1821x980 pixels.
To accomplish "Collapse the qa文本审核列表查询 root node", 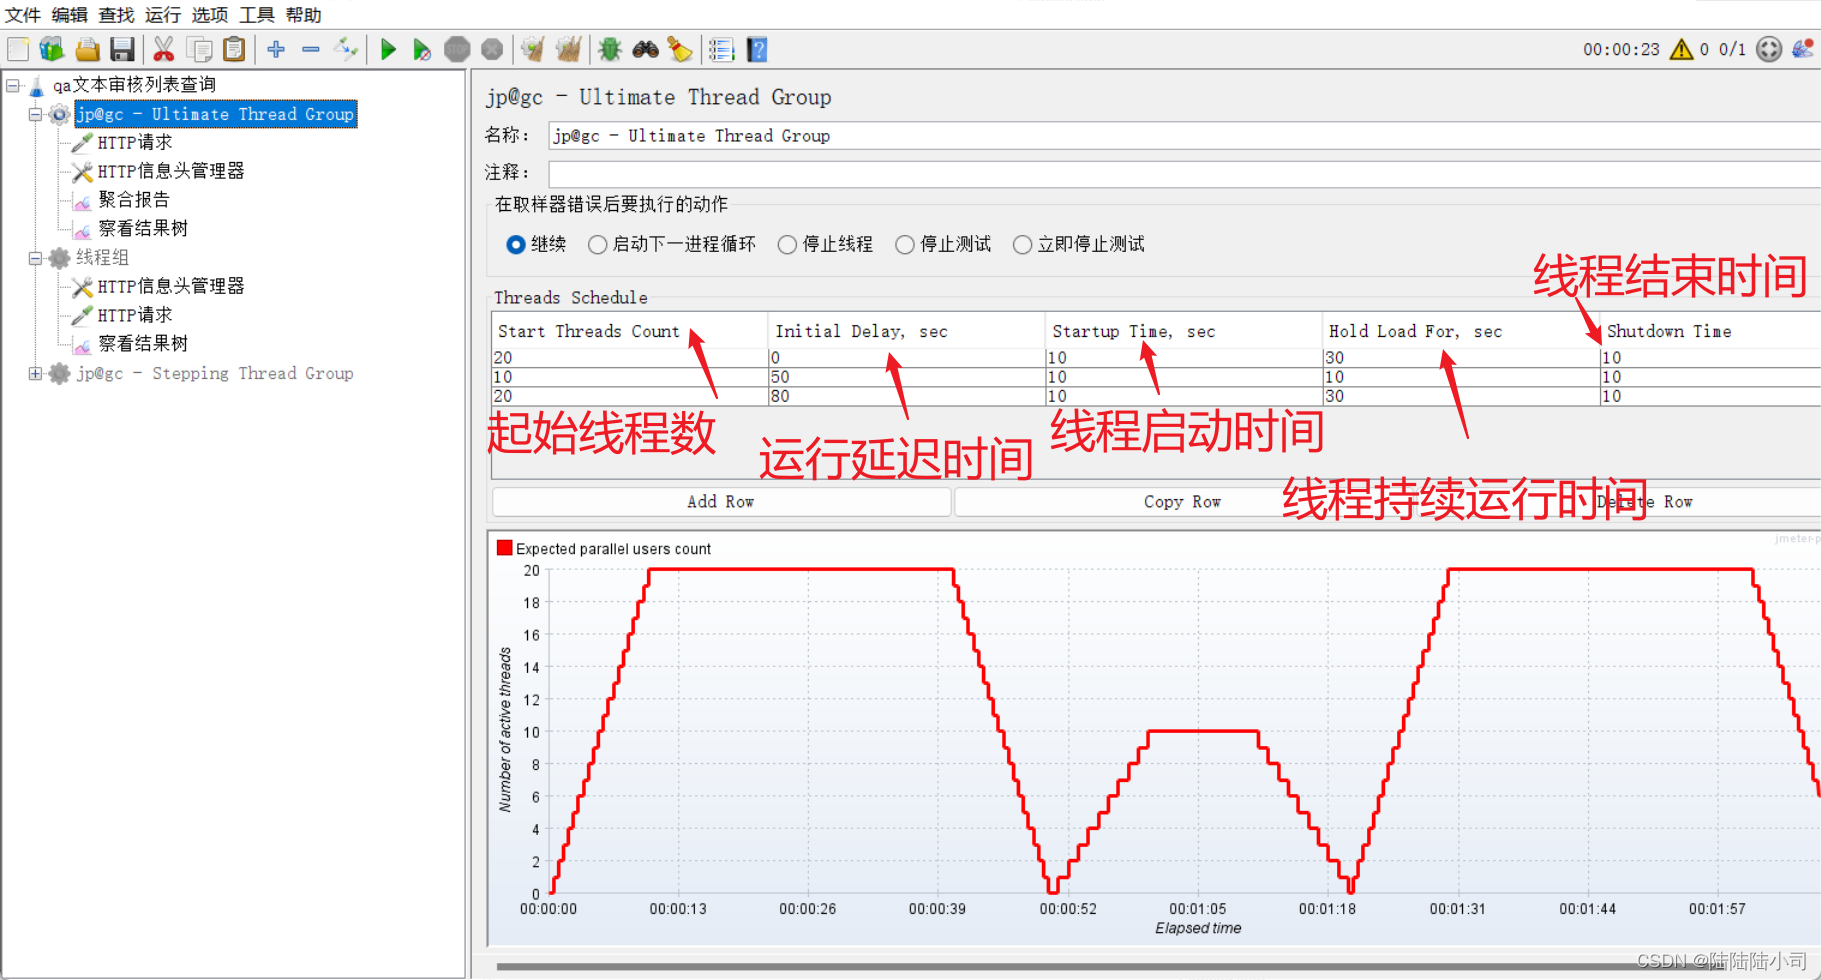I will 13,84.
